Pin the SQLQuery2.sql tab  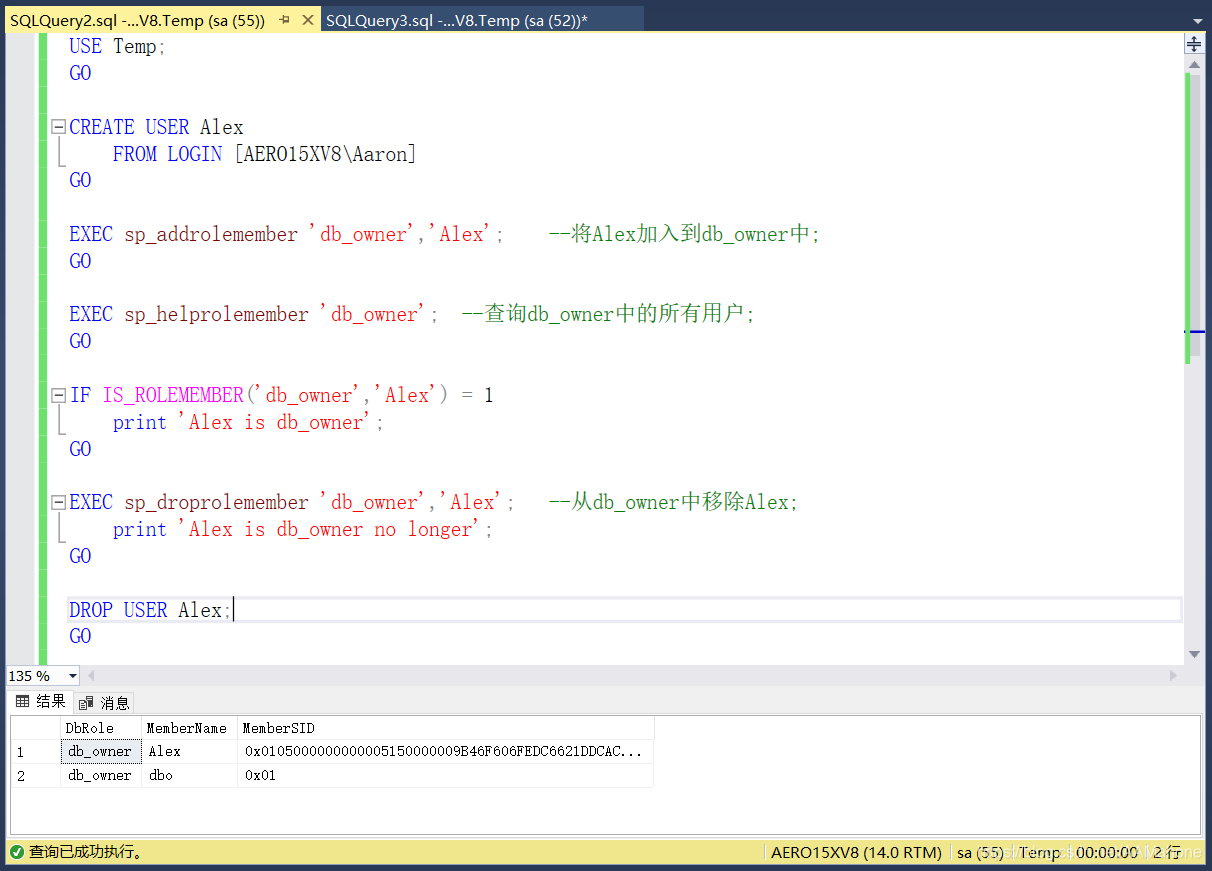click(285, 20)
